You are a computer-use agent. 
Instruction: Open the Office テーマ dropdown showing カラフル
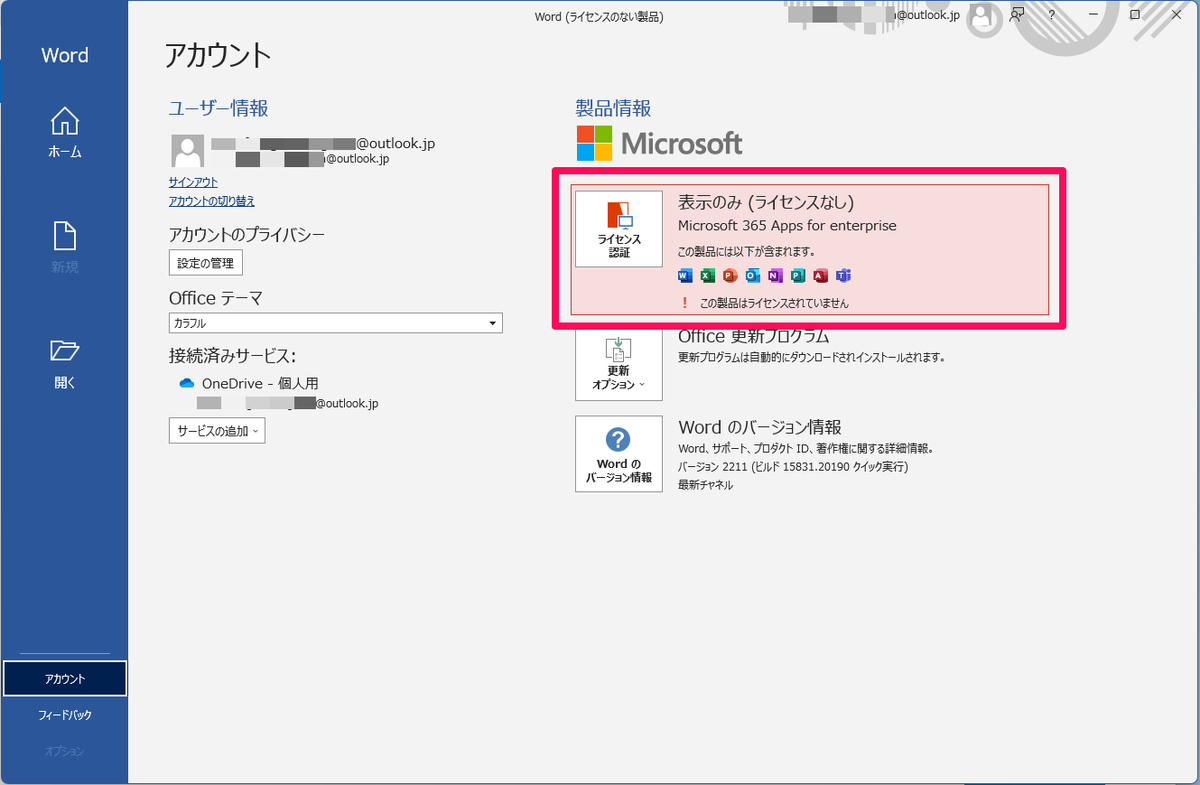point(336,323)
